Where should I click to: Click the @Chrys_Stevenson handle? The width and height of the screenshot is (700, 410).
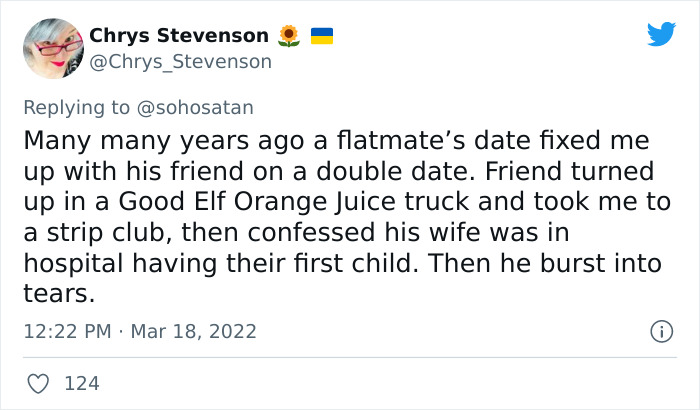180,62
